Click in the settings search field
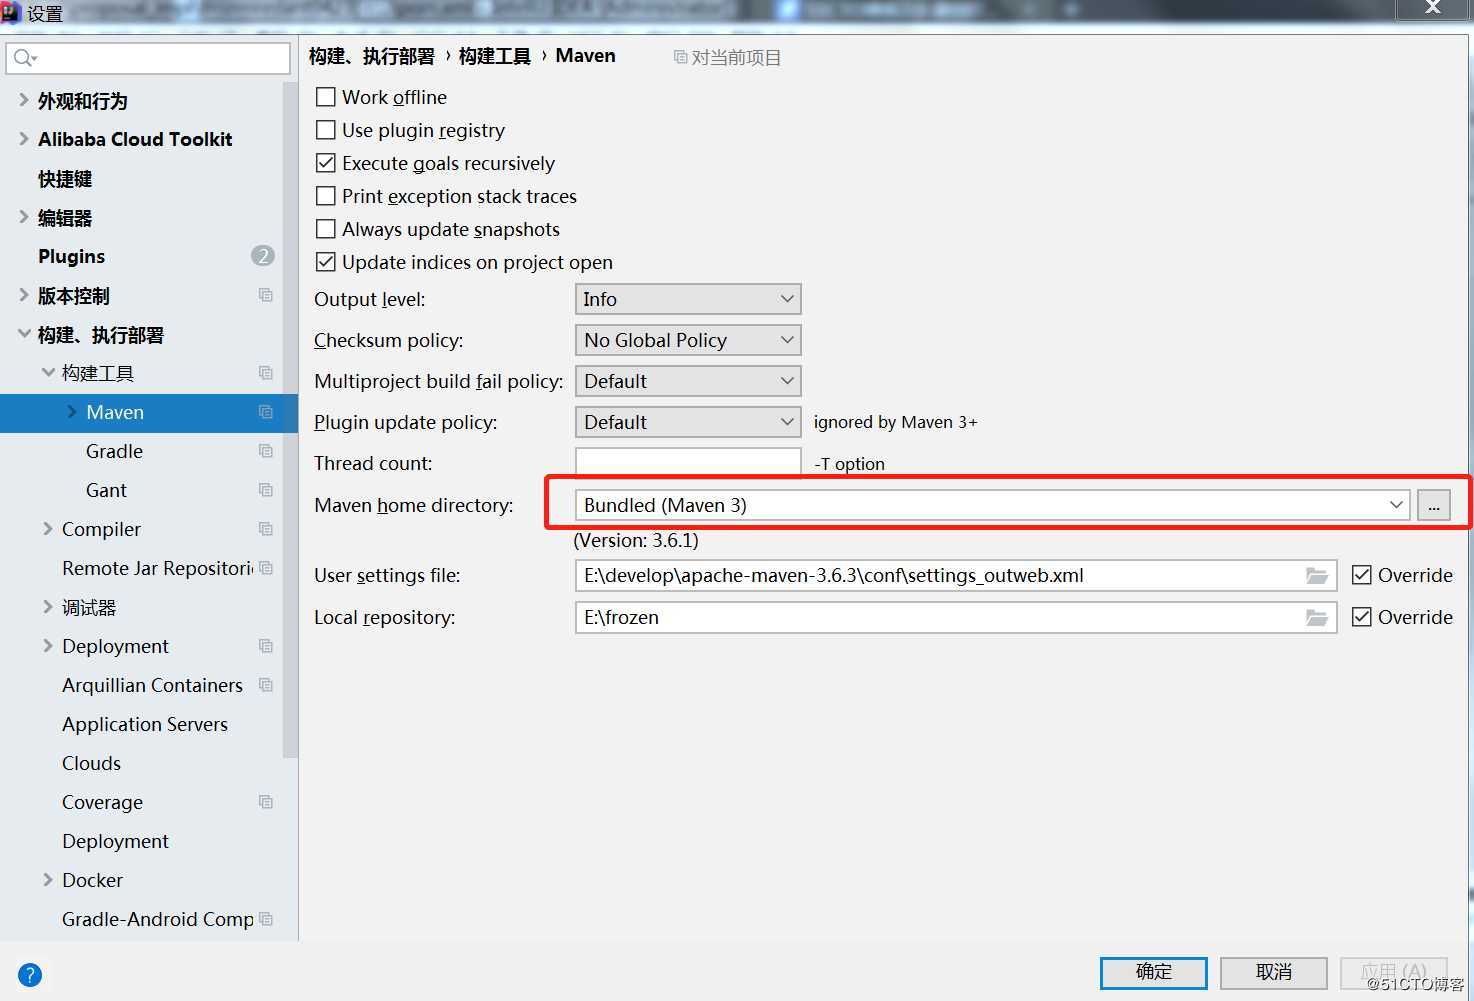 (x=148, y=58)
